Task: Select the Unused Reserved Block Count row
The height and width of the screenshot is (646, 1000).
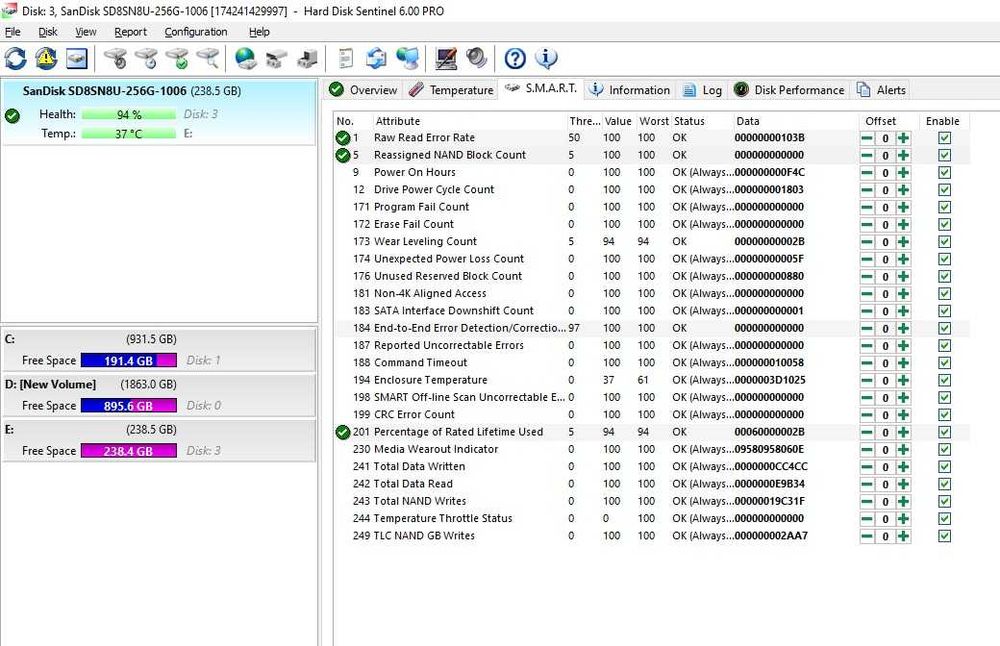Action: (652, 276)
